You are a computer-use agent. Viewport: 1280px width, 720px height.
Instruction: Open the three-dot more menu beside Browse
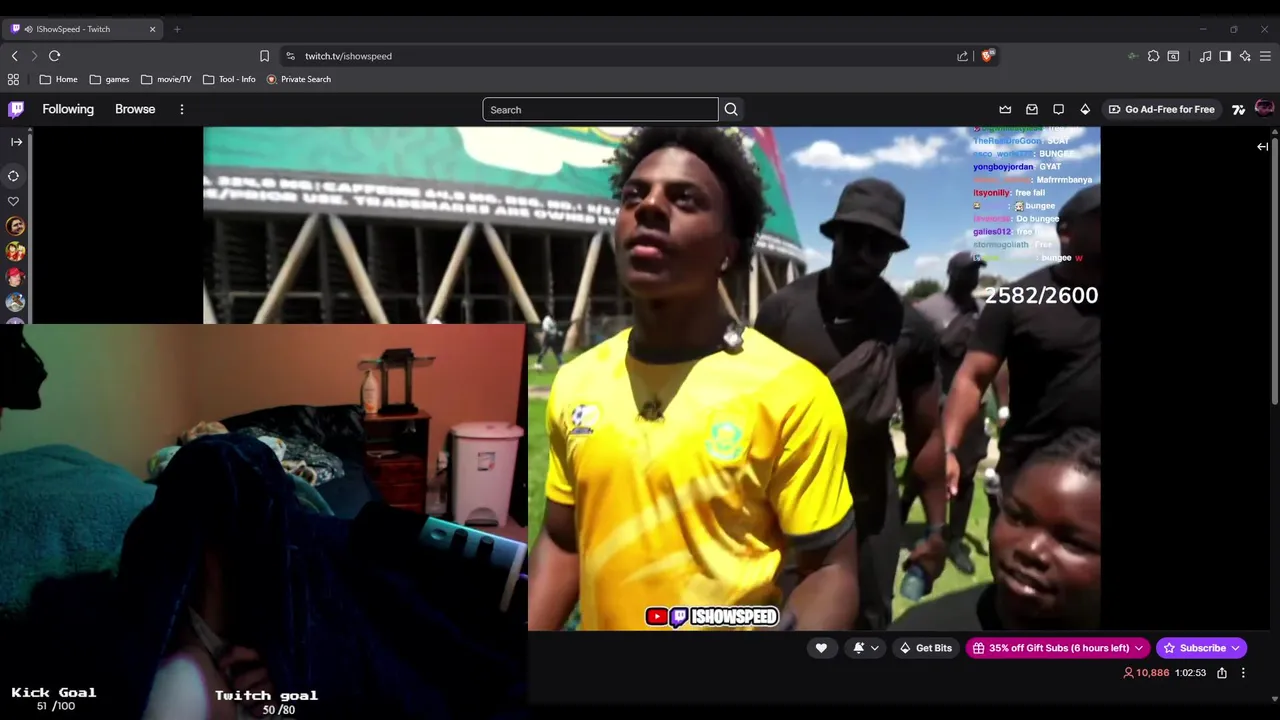pos(181,109)
